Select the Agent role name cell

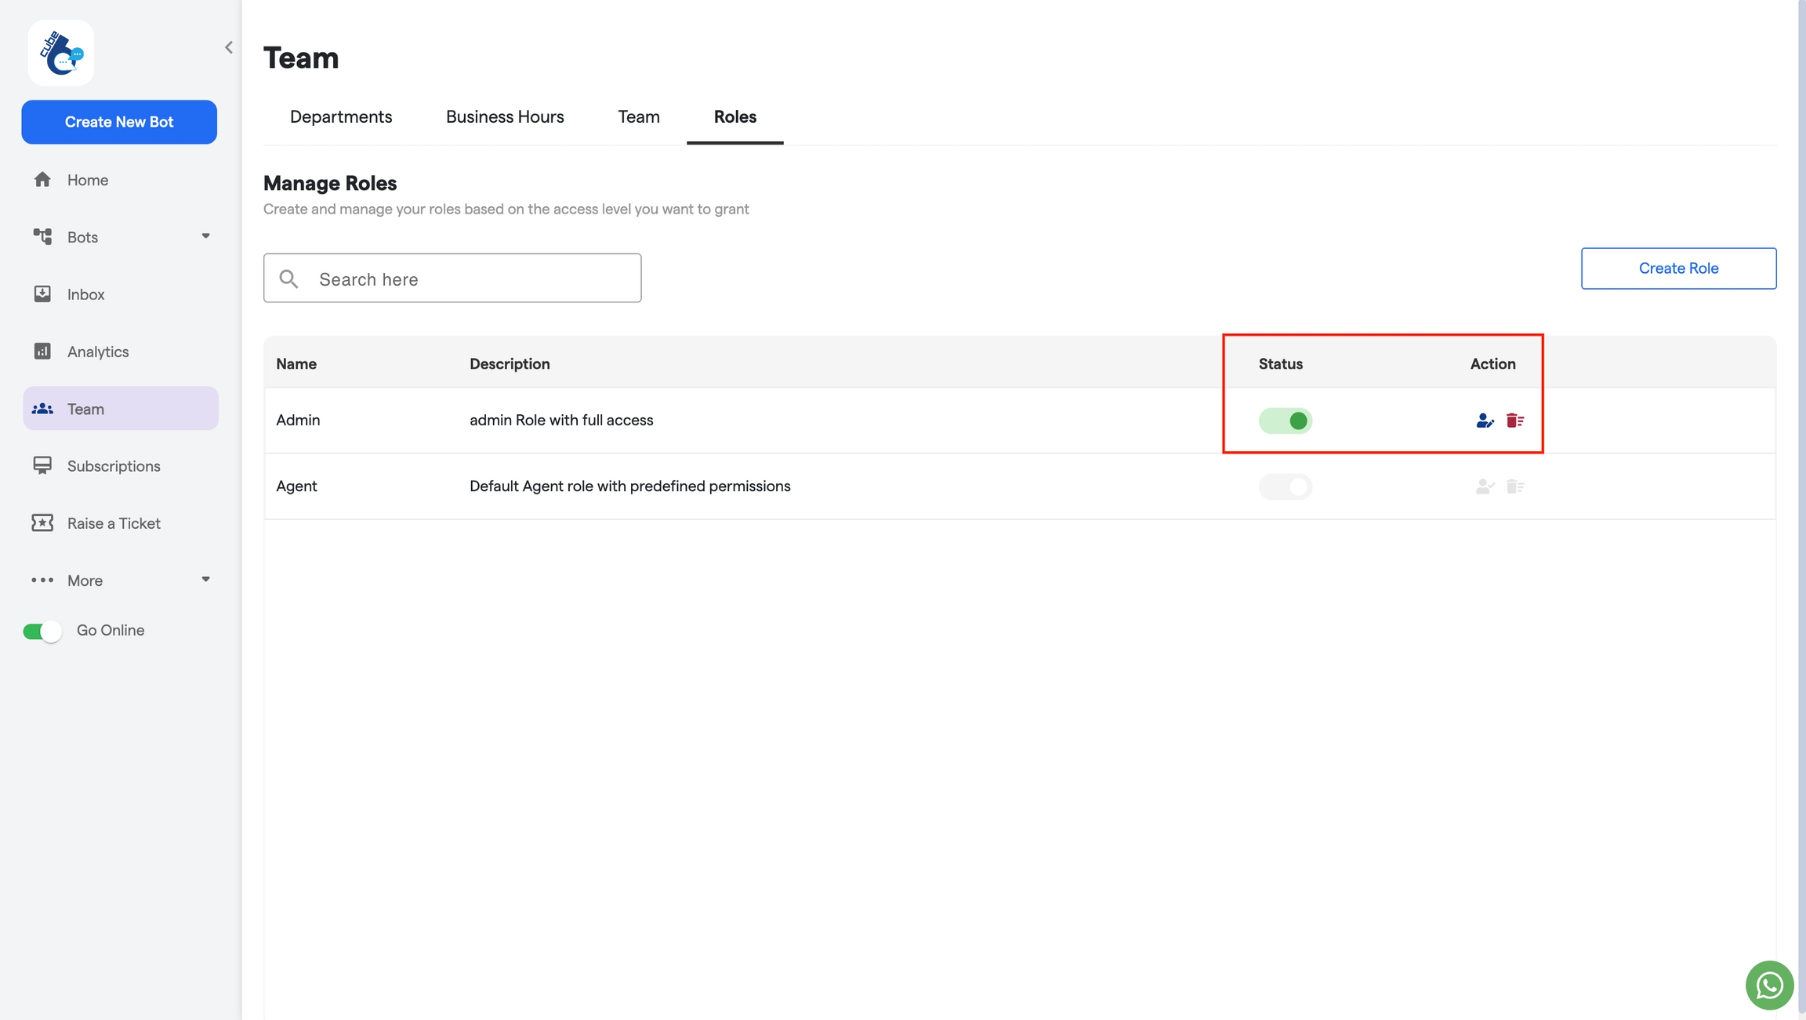click(297, 486)
